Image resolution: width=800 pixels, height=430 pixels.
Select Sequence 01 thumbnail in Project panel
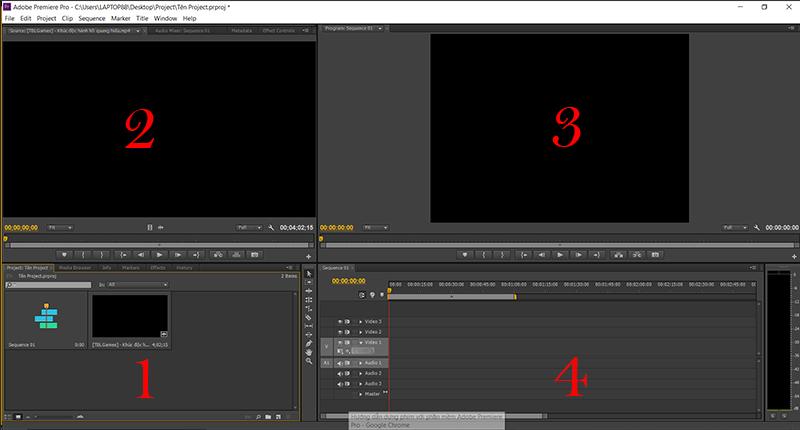pyautogui.click(x=46, y=317)
